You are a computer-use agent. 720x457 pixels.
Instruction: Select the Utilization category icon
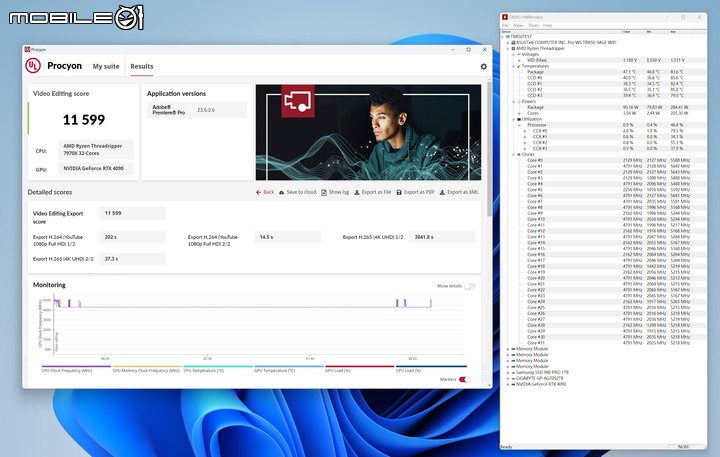519,119
